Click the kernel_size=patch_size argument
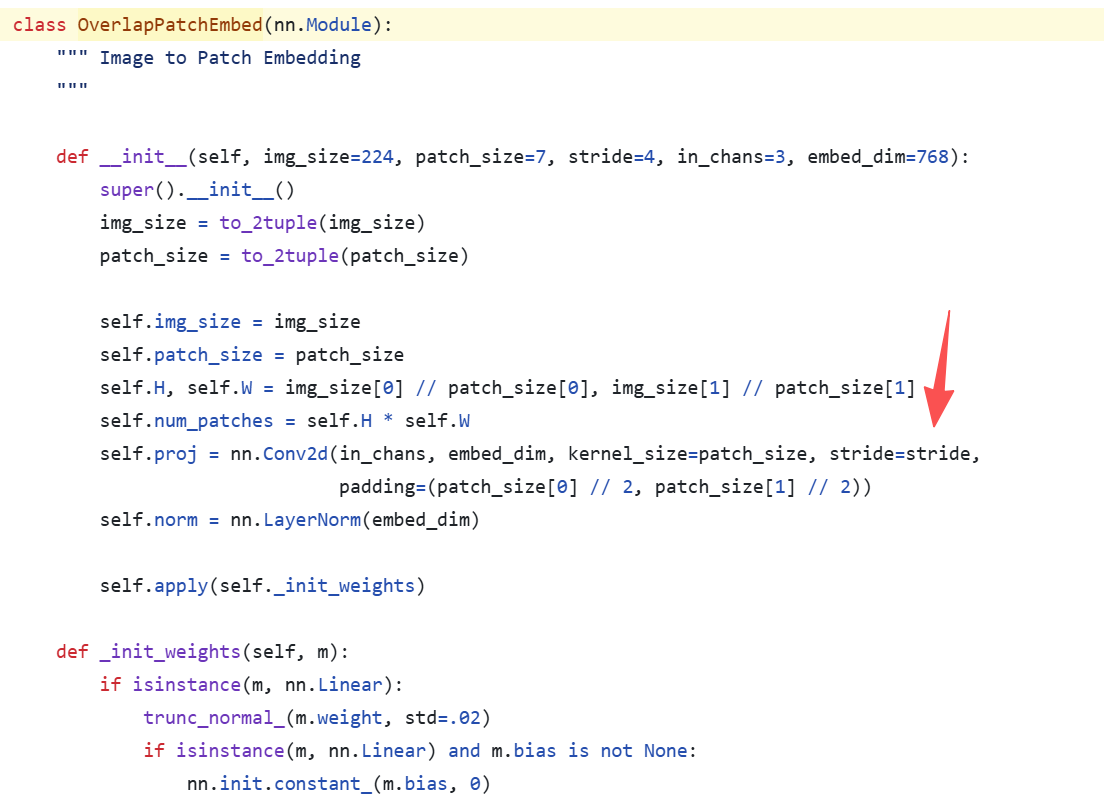 pos(687,454)
